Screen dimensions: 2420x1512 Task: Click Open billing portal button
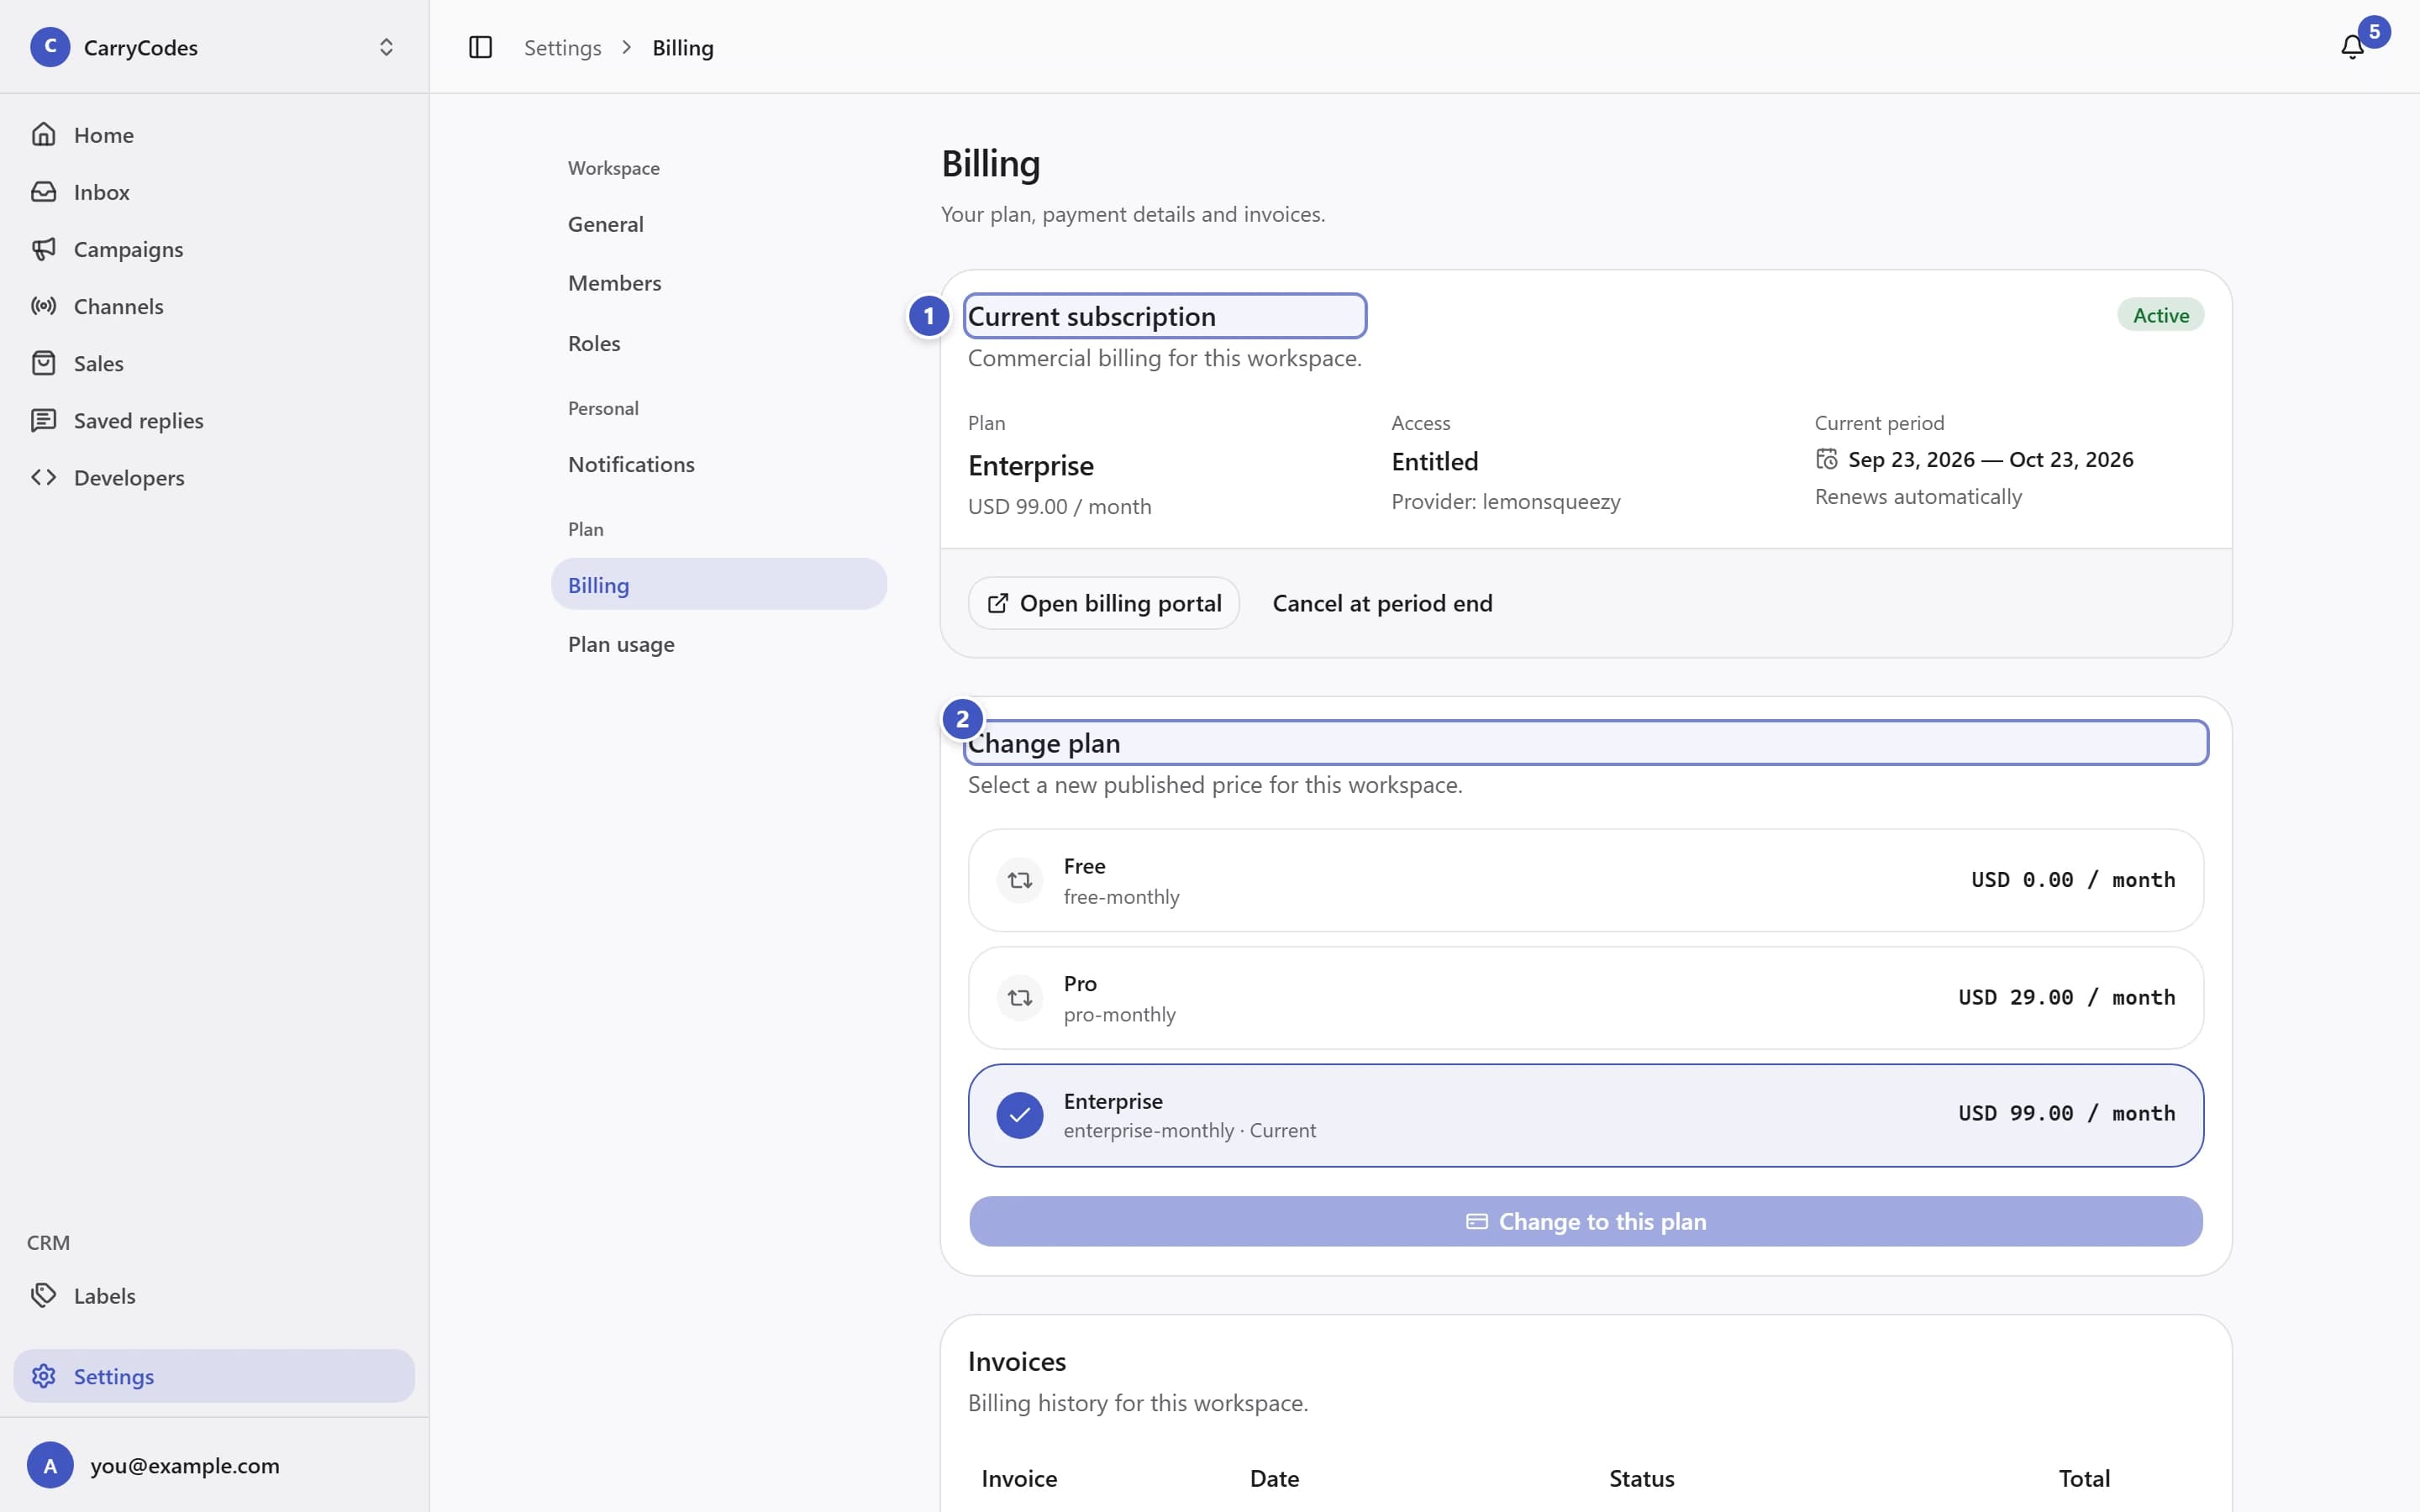[1103, 603]
